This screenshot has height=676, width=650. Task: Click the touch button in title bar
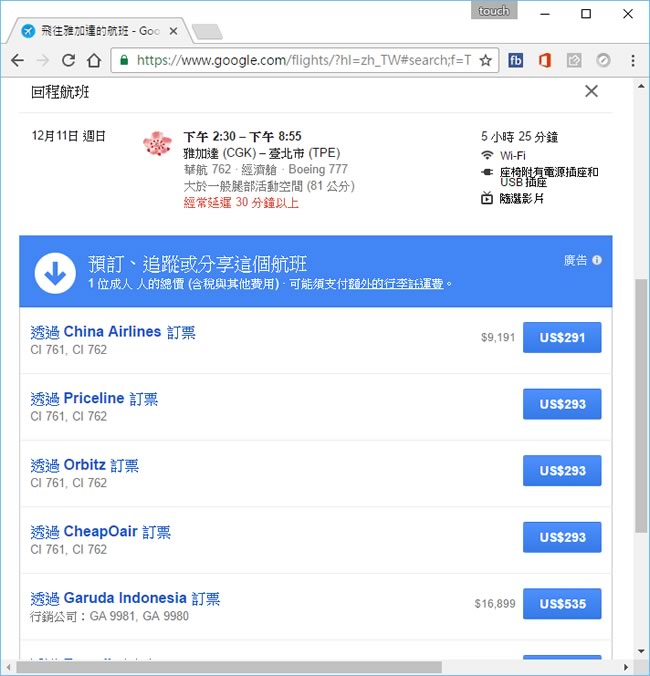coord(494,11)
